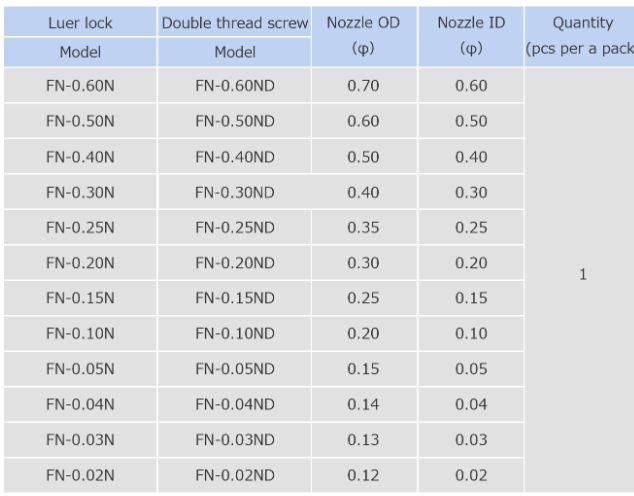The image size is (634, 496).
Task: Click the FN-0.30ND model cell
Action: pyautogui.click(x=235, y=192)
